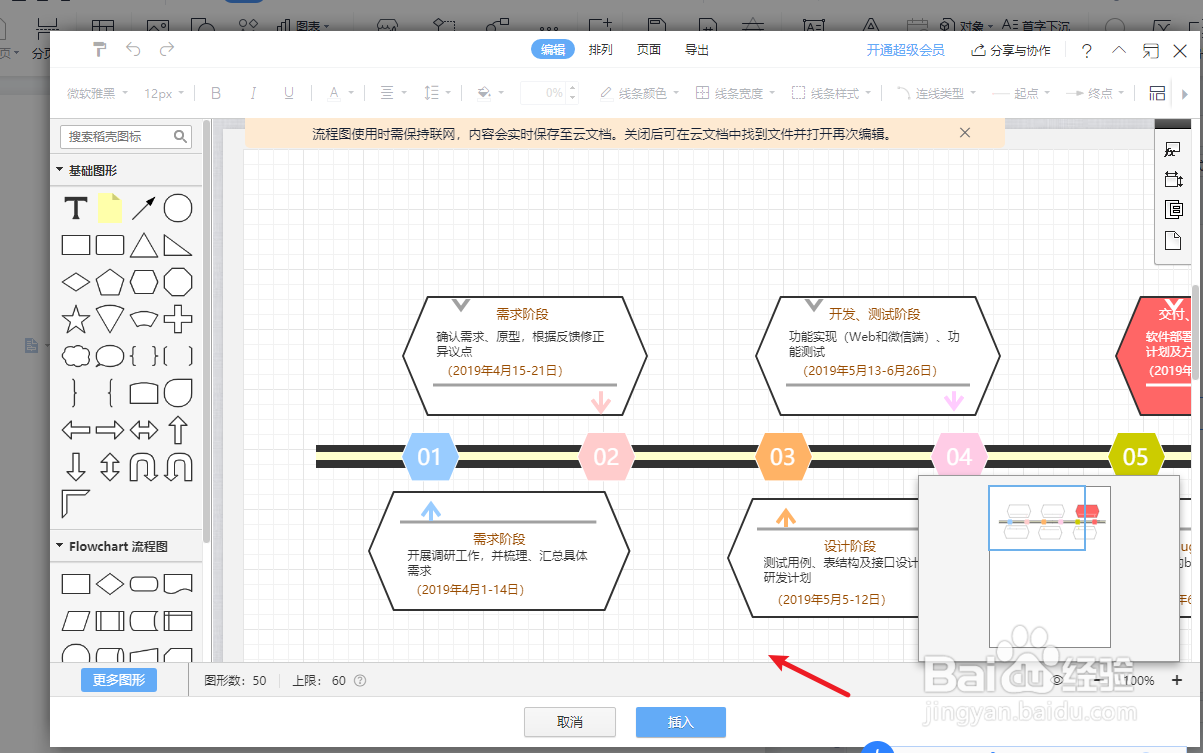Click the resize canvas icon in right sidebar

tap(1172, 179)
